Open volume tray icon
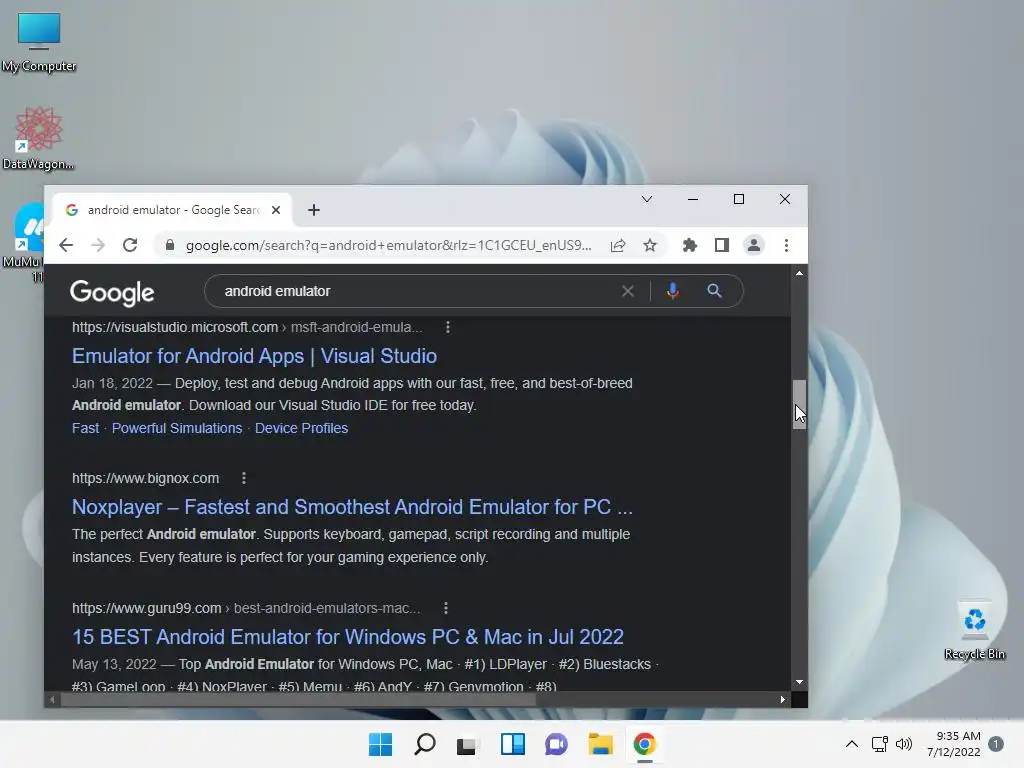1024x768 pixels. (904, 744)
